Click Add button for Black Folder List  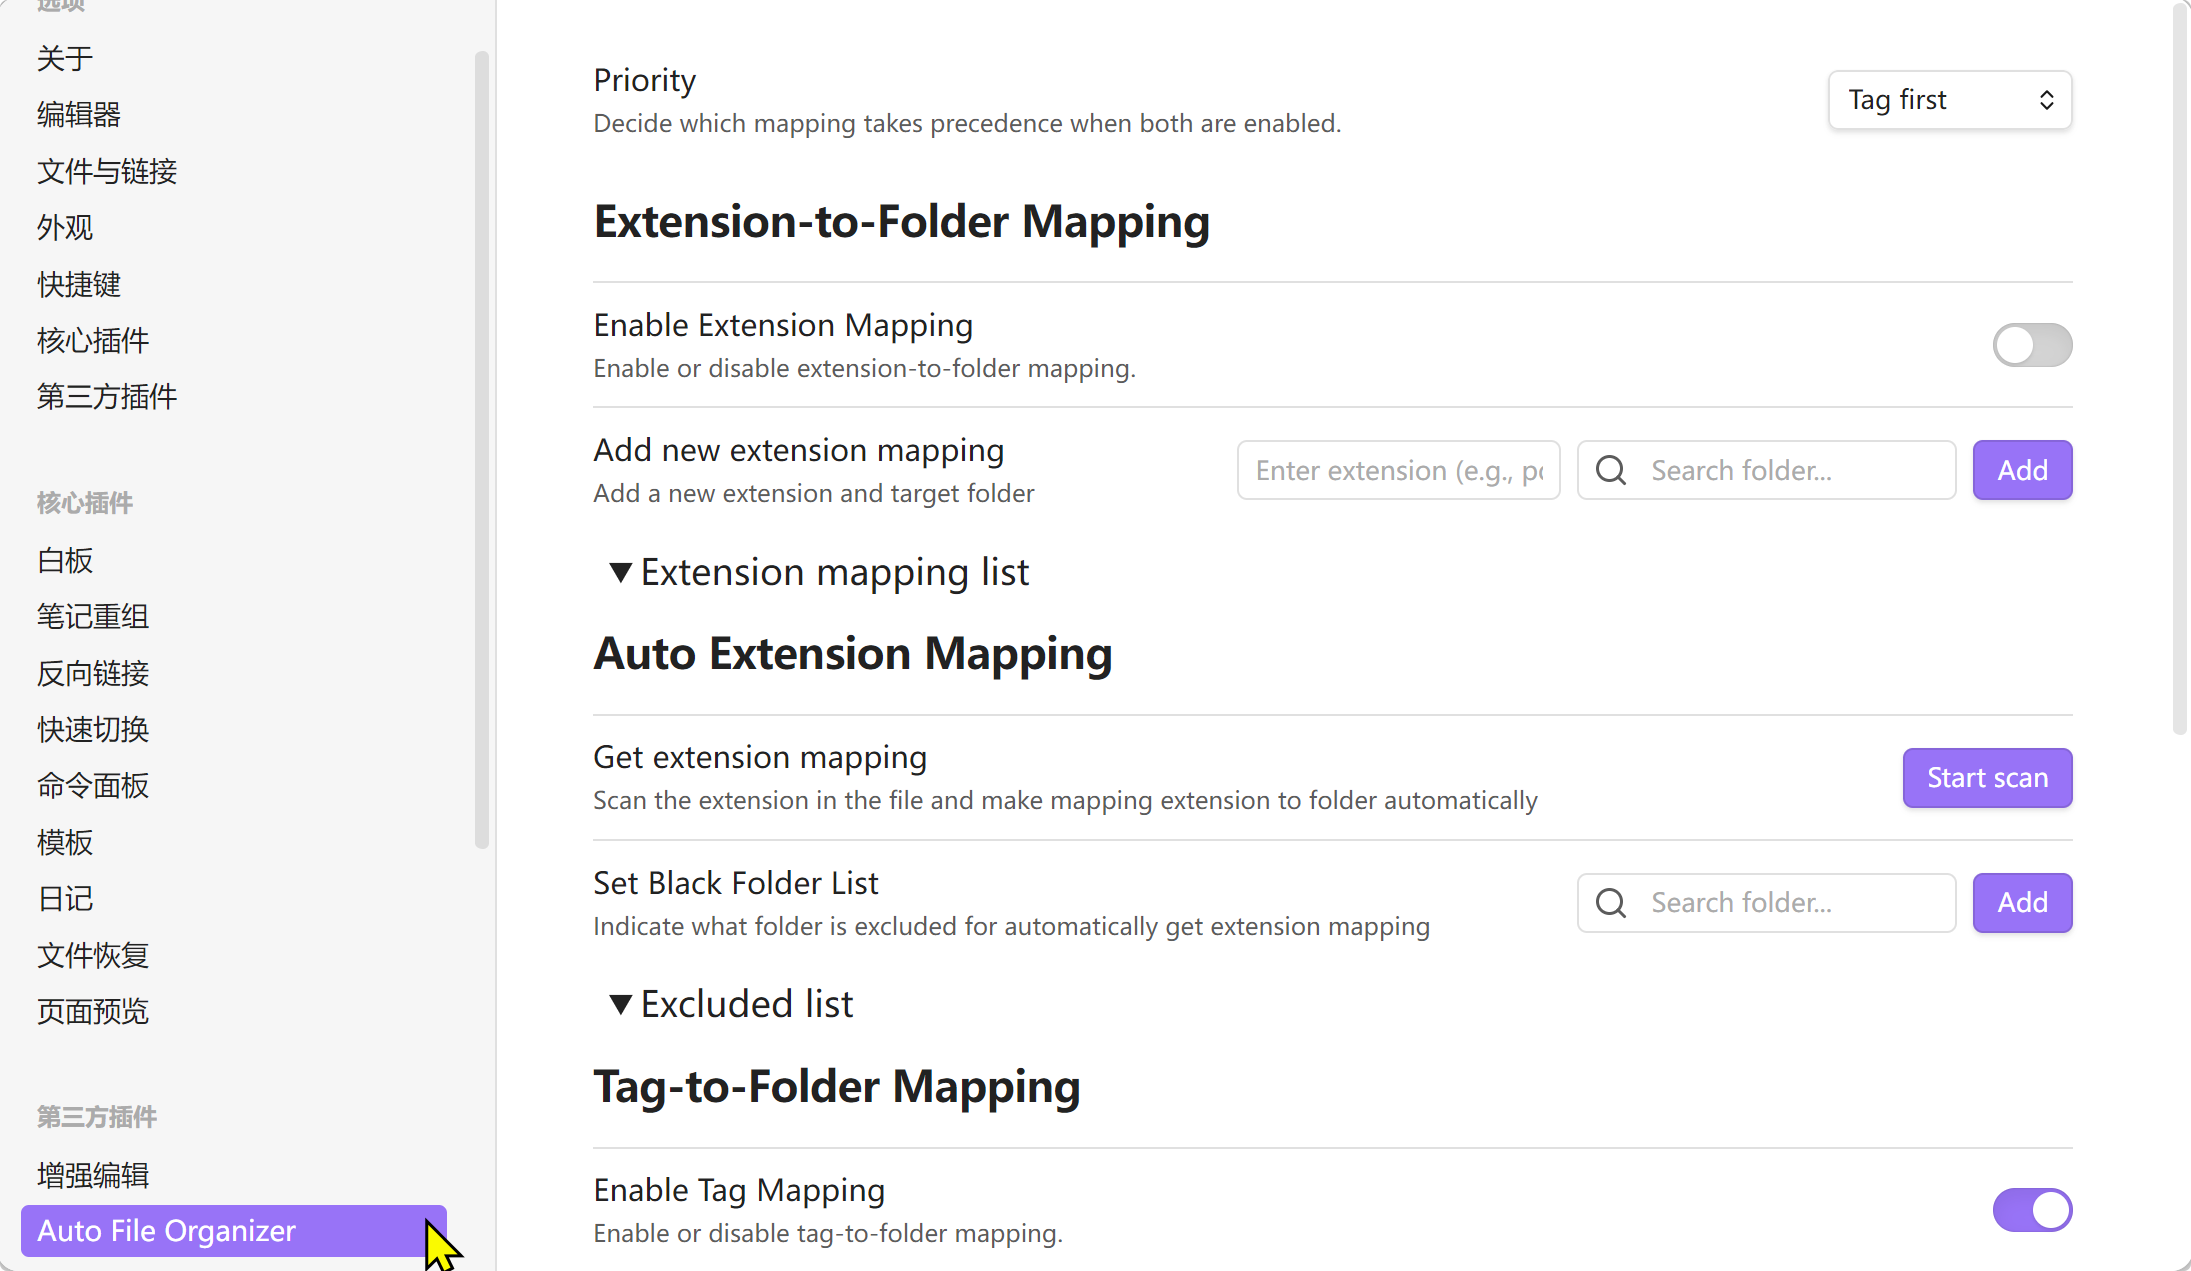[x=2022, y=903]
